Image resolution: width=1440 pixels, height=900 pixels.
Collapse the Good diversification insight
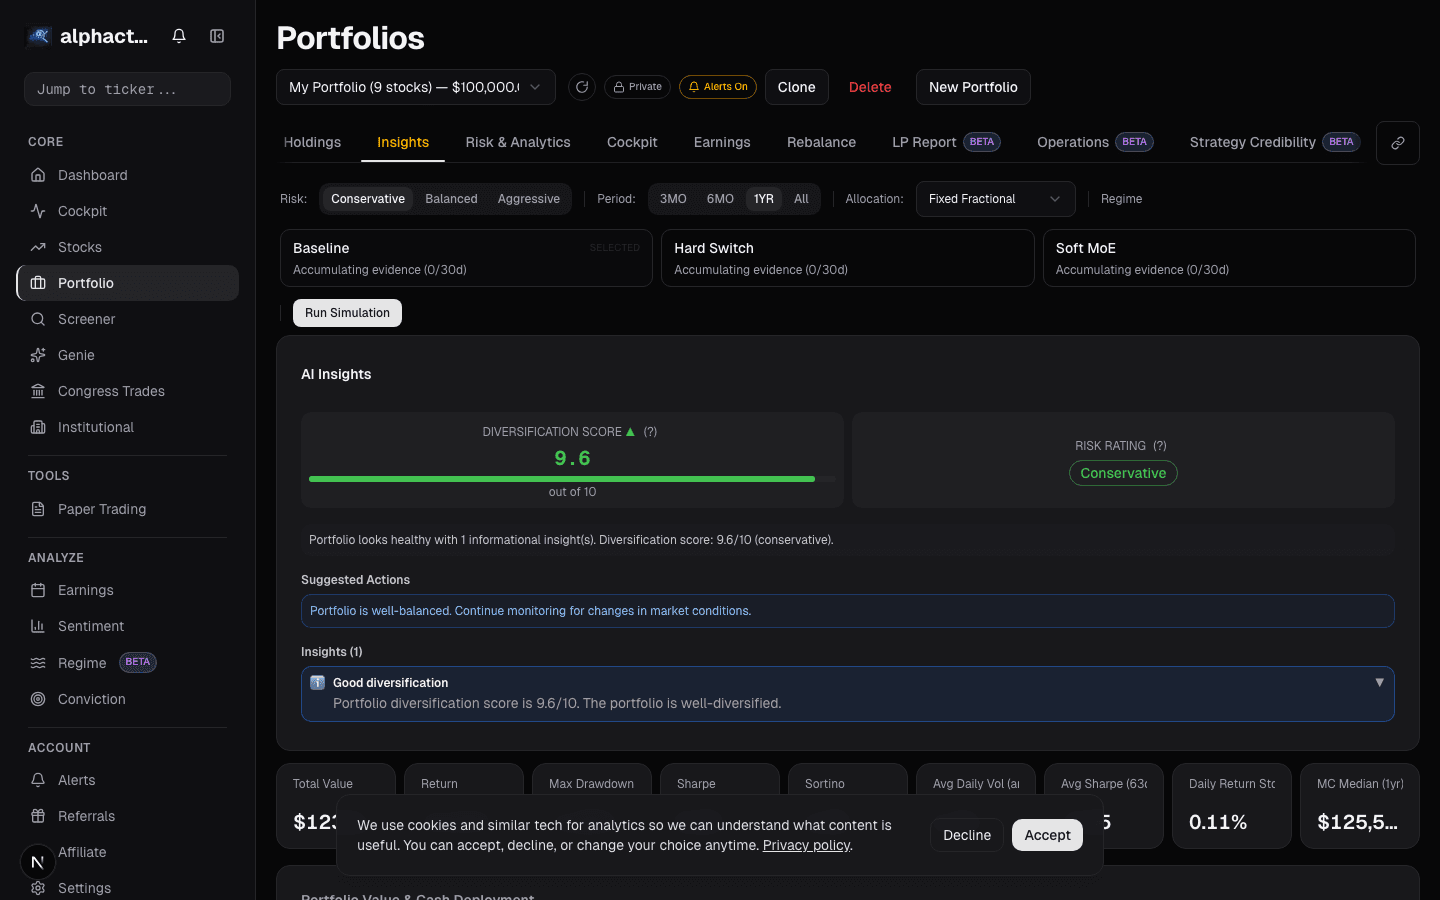pos(1380,681)
